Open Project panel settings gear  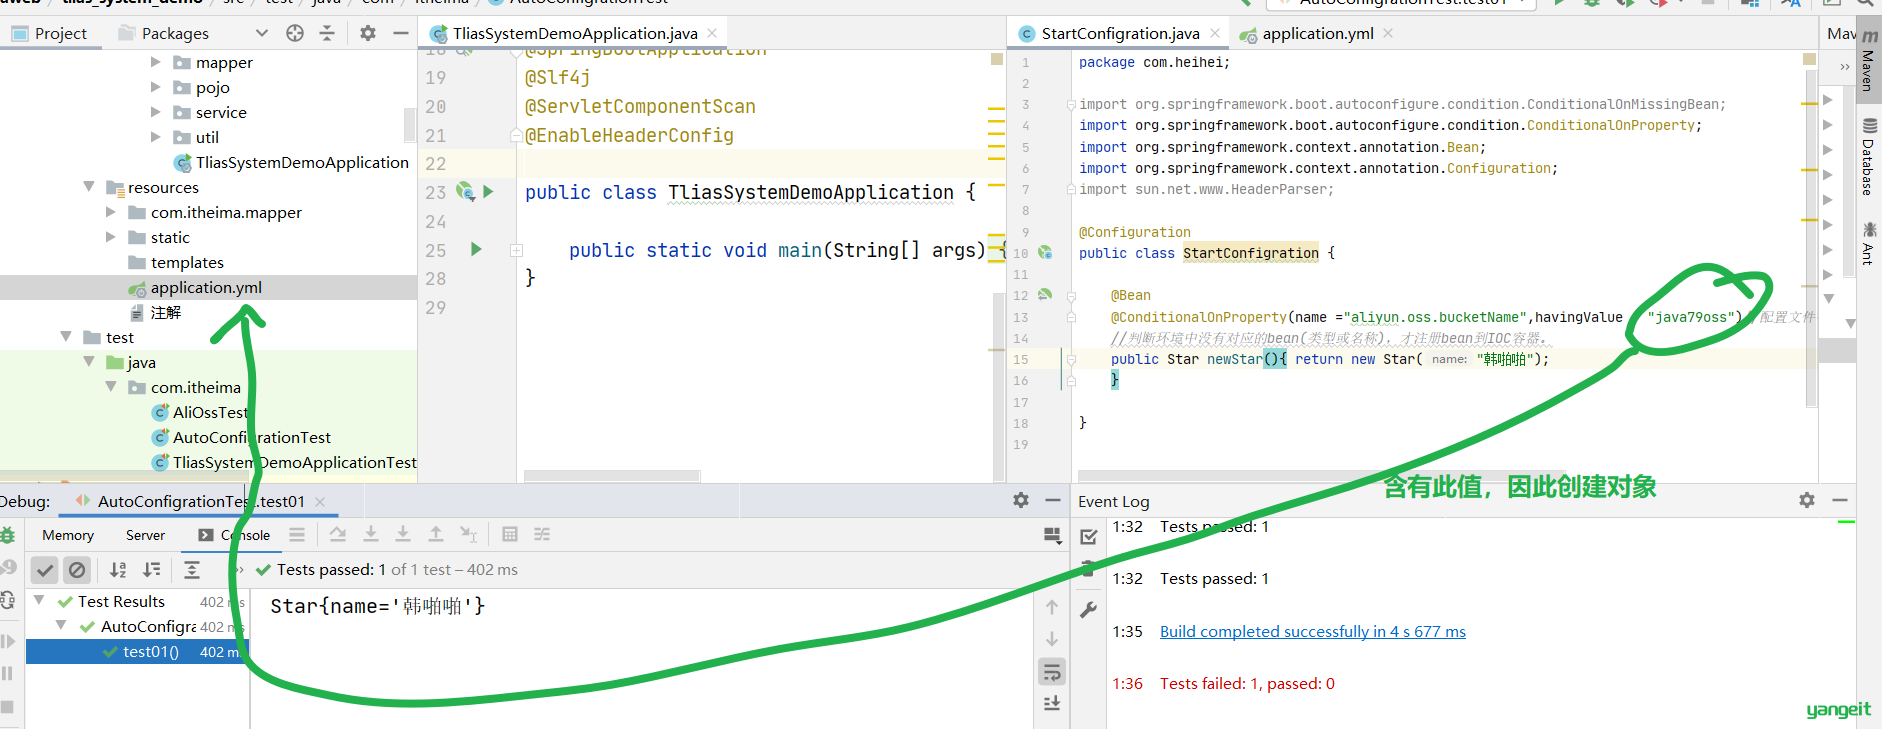pos(368,33)
